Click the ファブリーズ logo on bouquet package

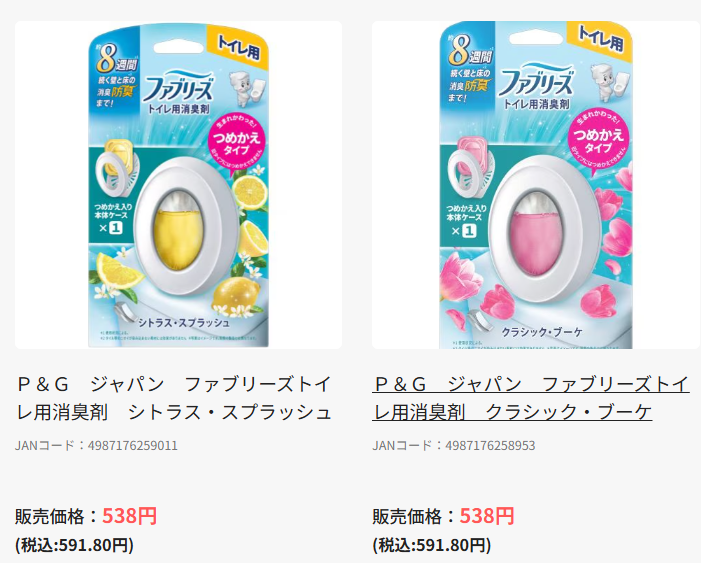pyautogui.click(x=536, y=81)
